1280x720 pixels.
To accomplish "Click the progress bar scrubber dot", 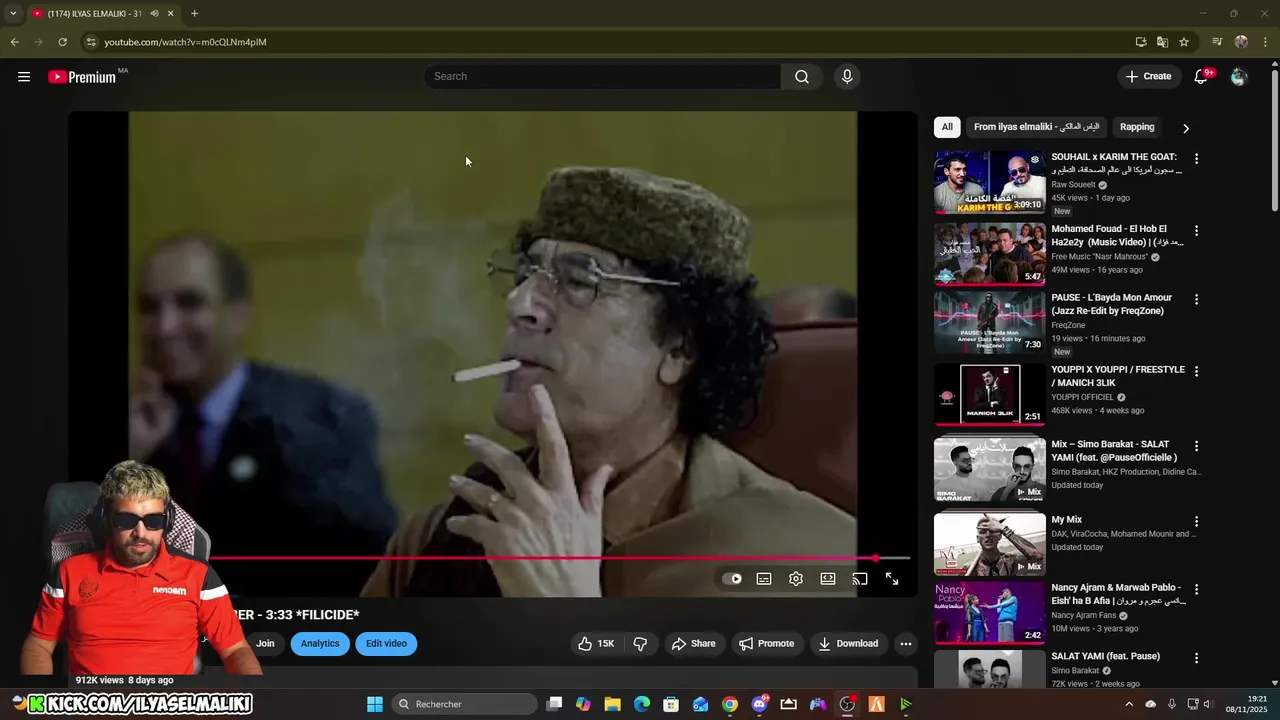I will [876, 558].
